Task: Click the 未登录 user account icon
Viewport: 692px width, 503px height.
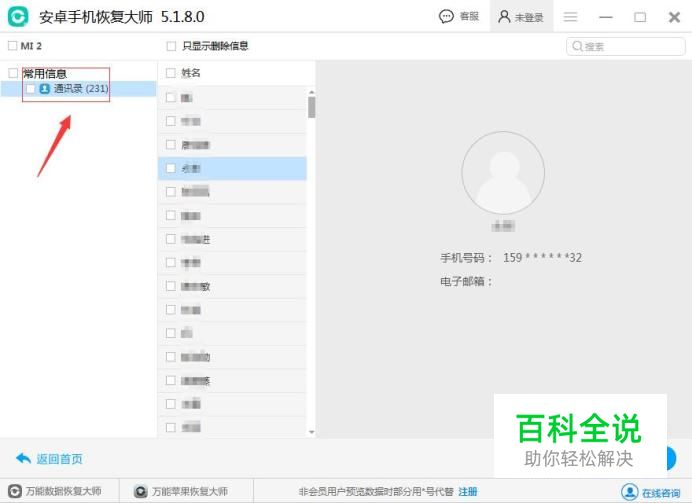Action: (x=504, y=17)
